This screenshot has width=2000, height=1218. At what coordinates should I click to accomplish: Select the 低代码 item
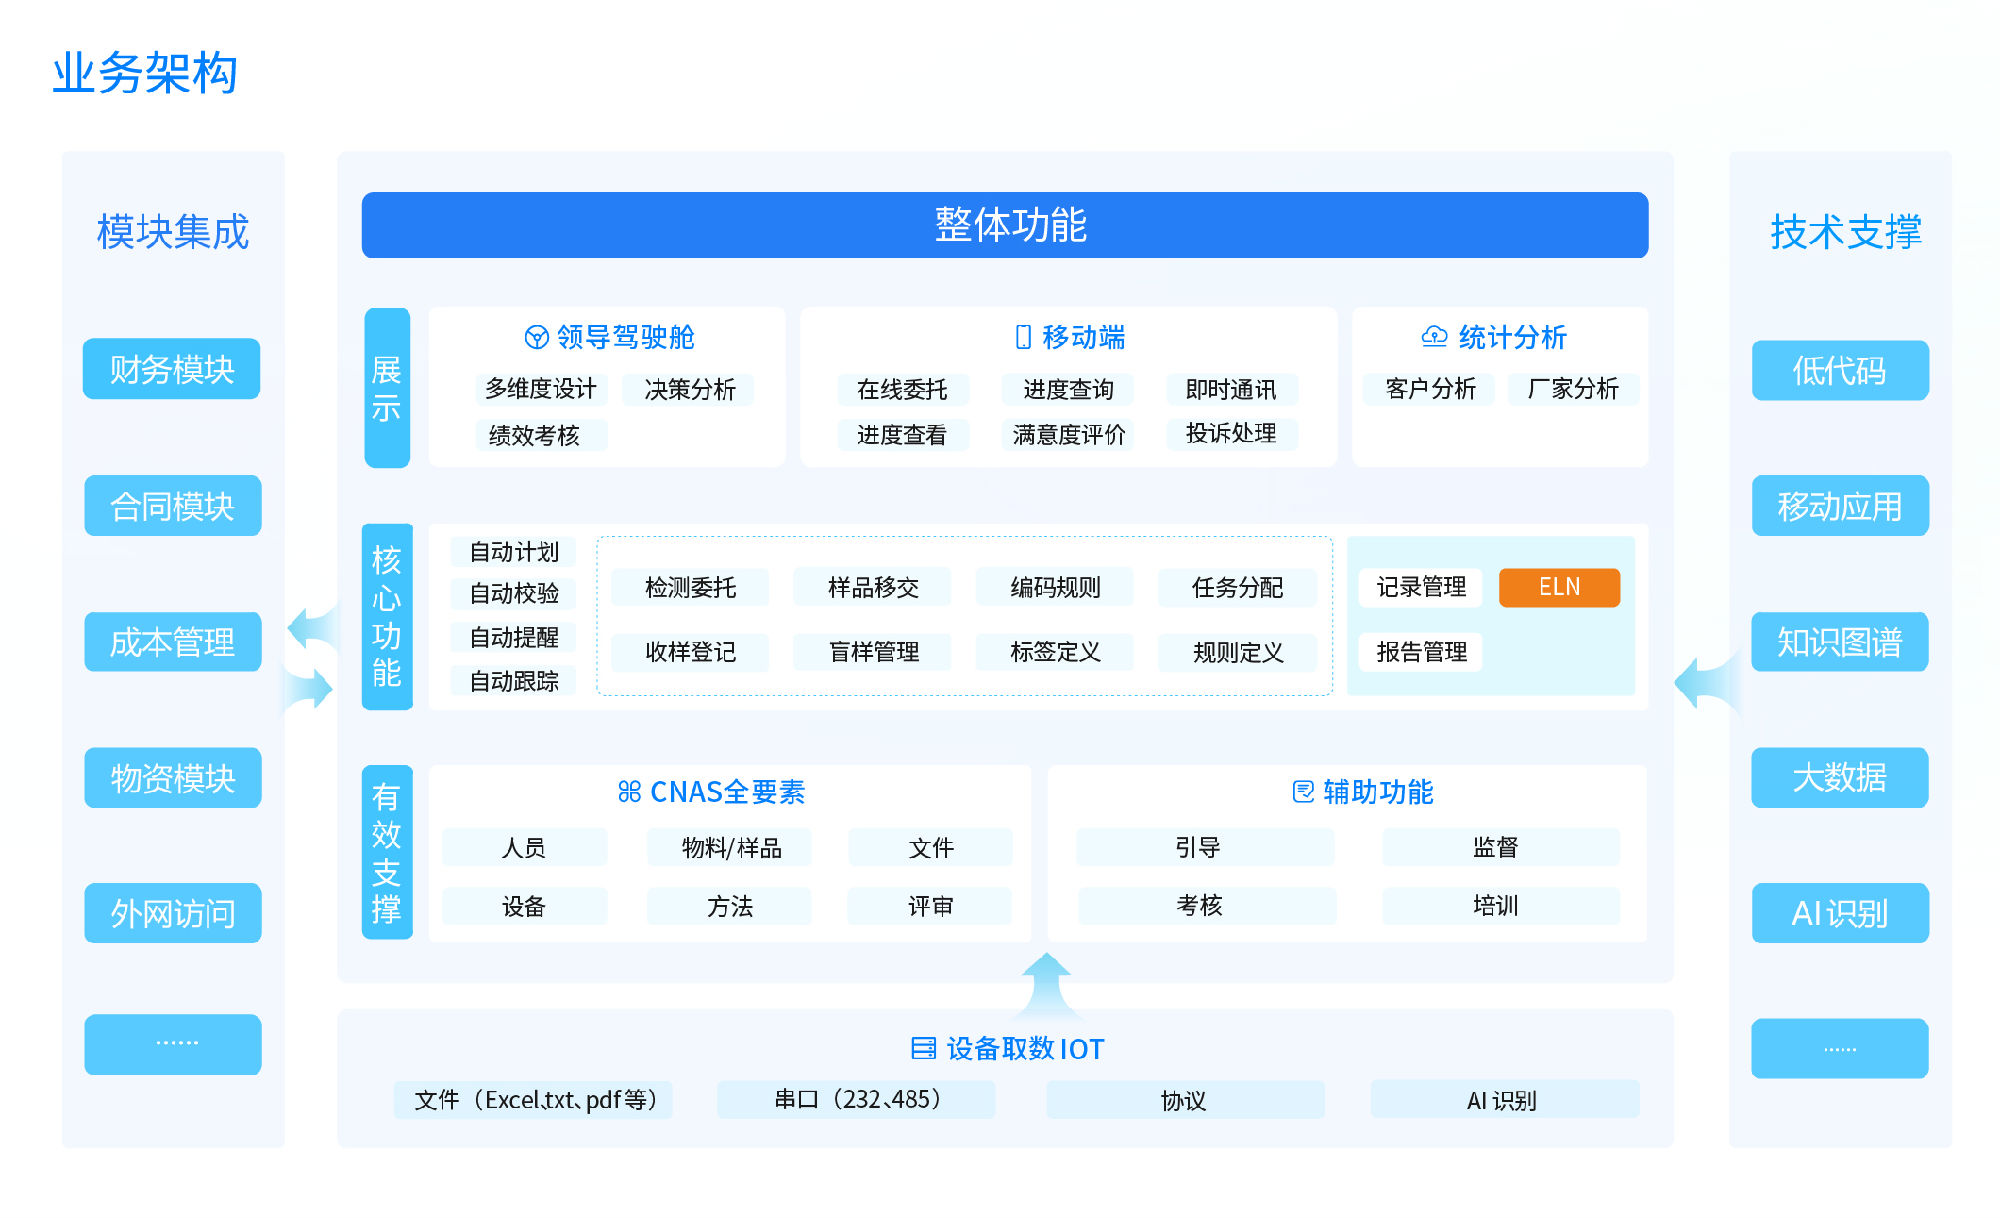click(1839, 371)
